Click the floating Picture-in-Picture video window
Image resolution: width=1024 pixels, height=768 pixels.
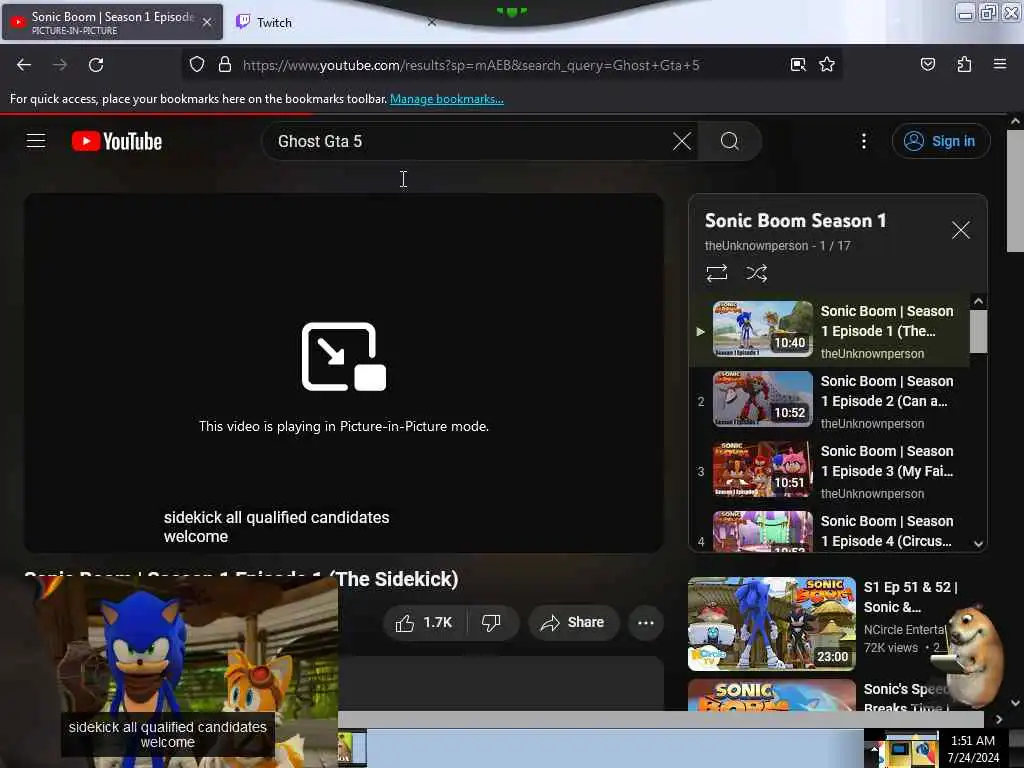[x=169, y=673]
